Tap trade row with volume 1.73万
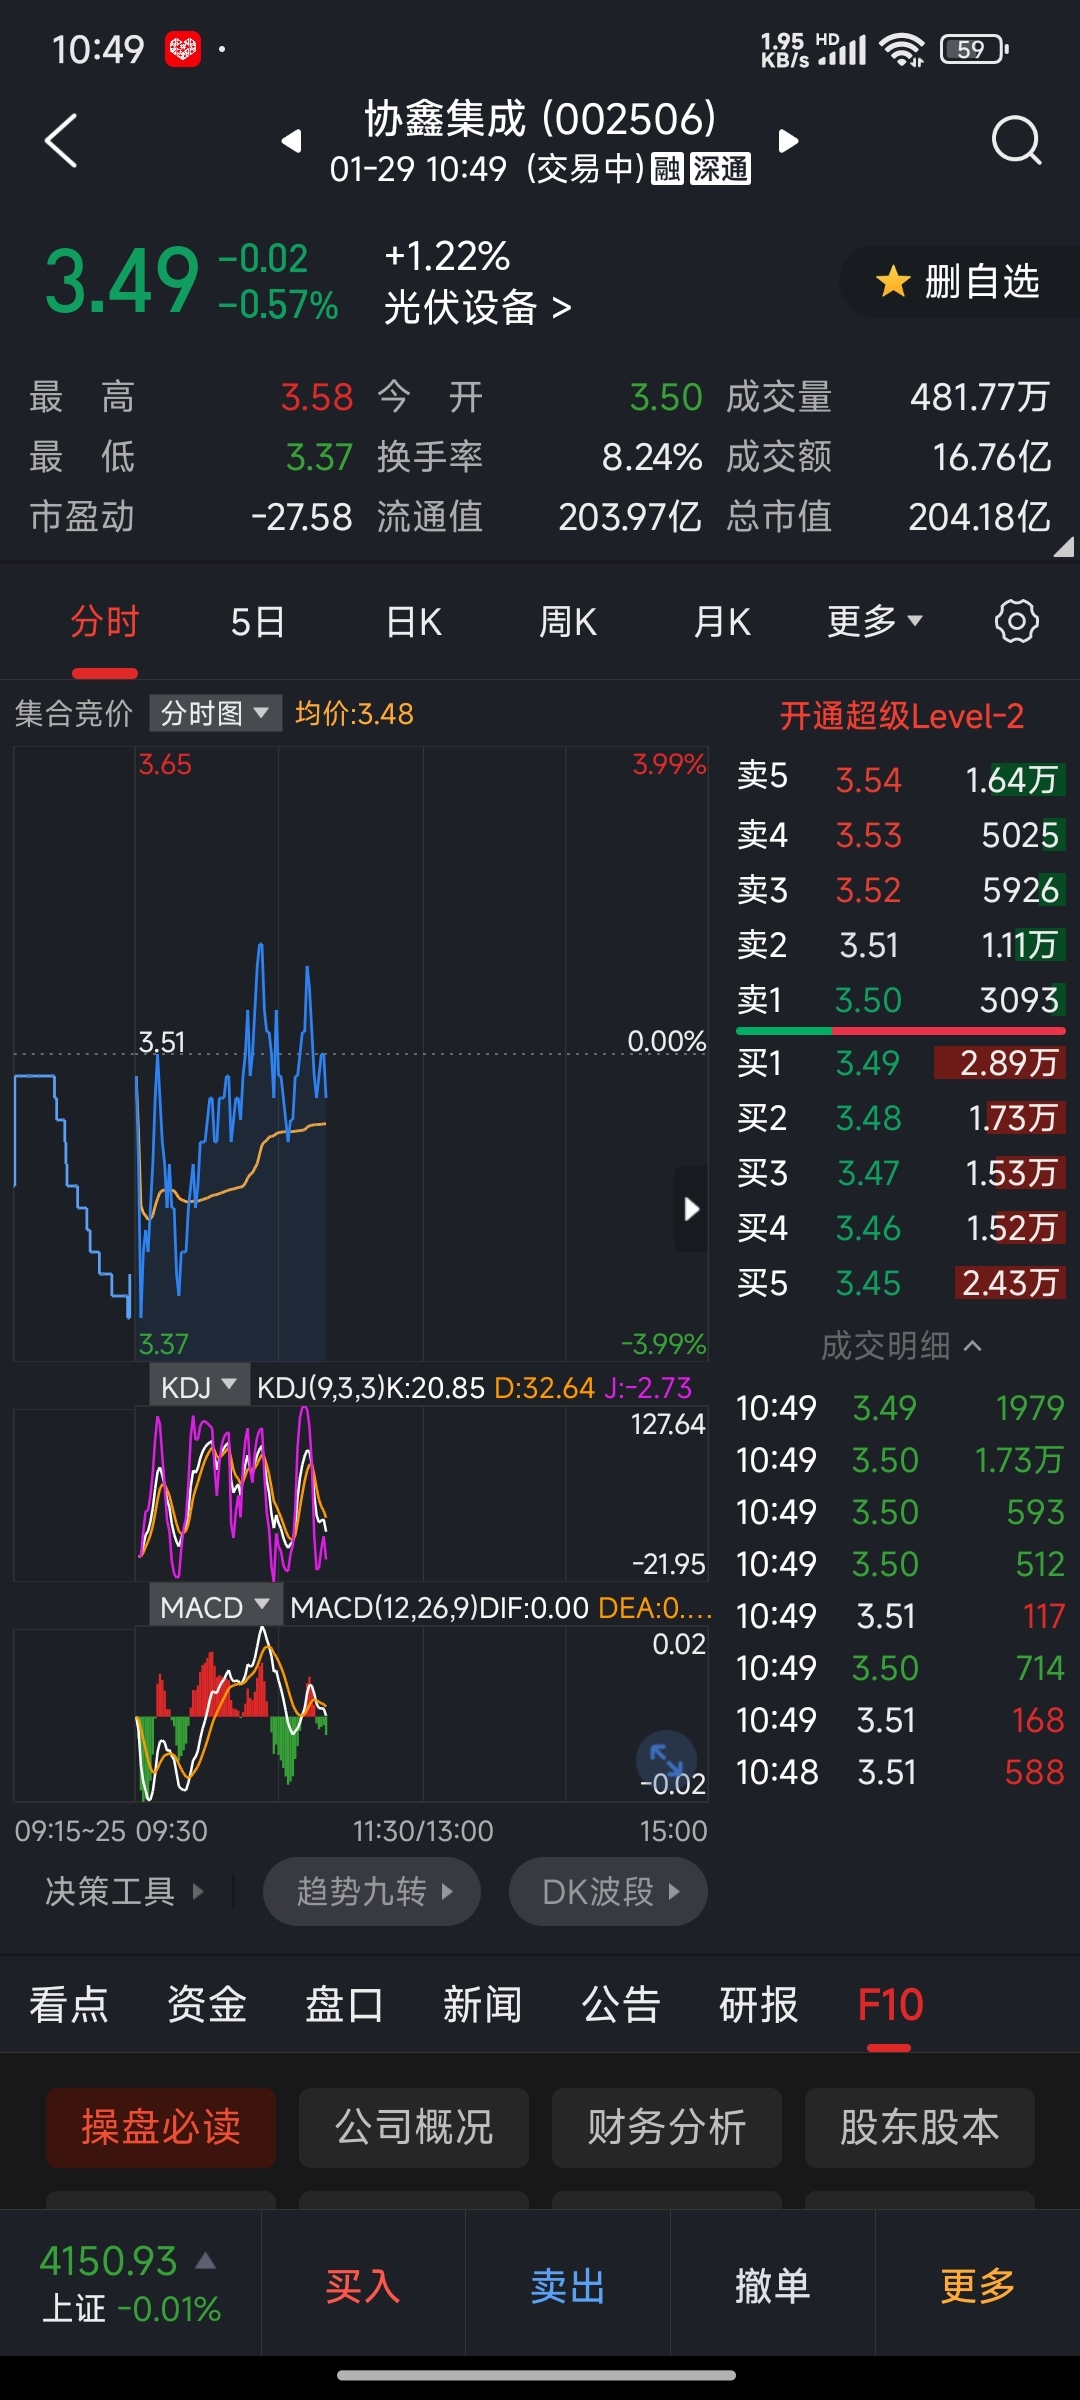 (x=900, y=1460)
